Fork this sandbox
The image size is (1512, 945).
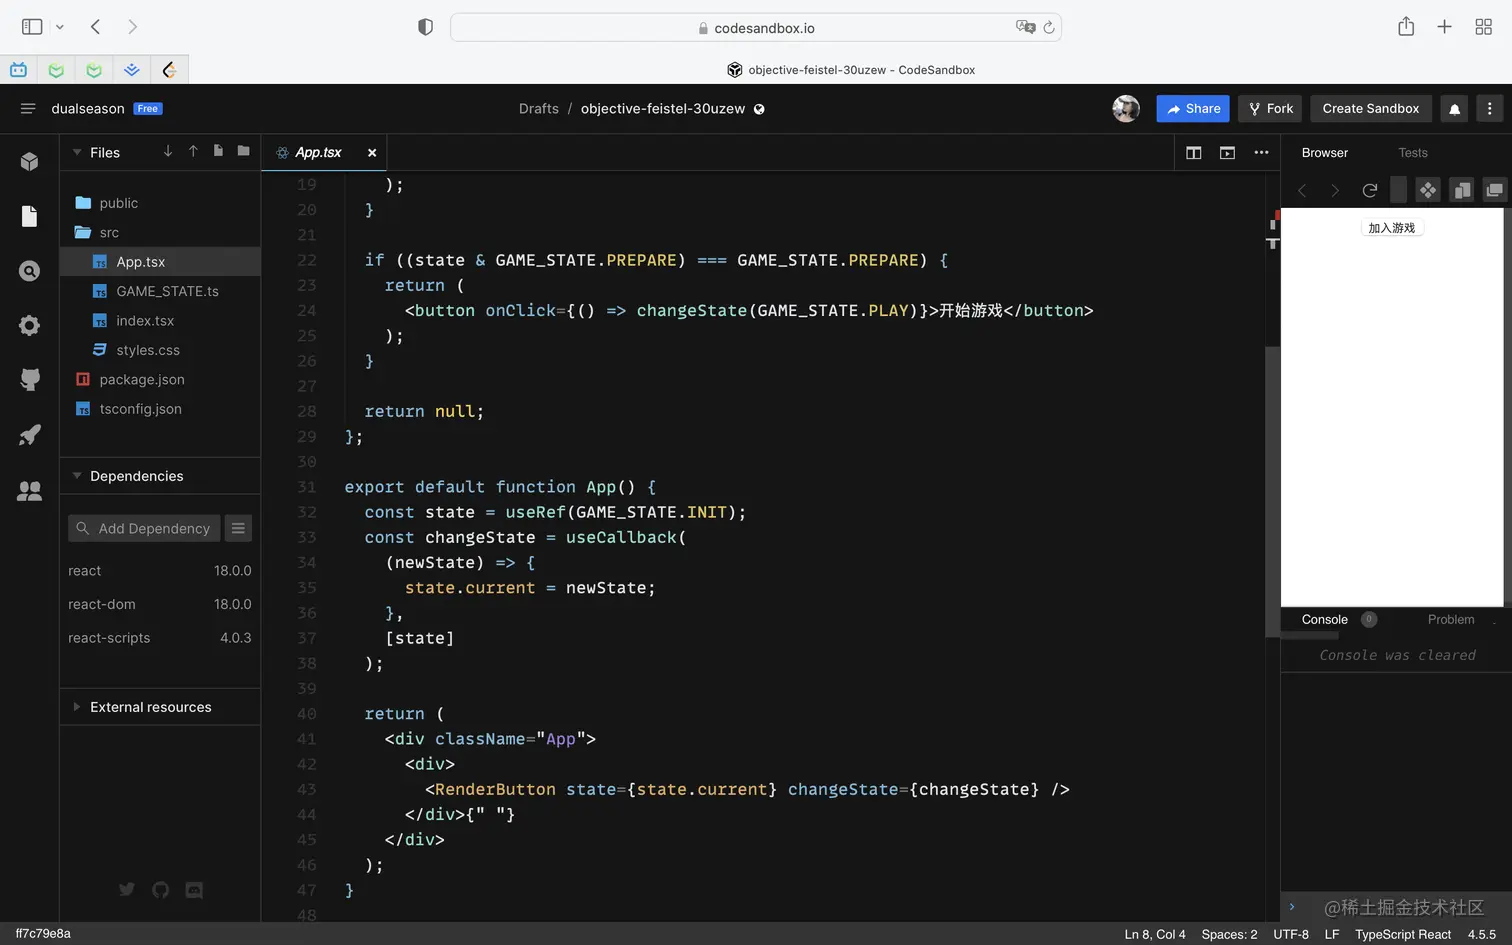[1270, 108]
